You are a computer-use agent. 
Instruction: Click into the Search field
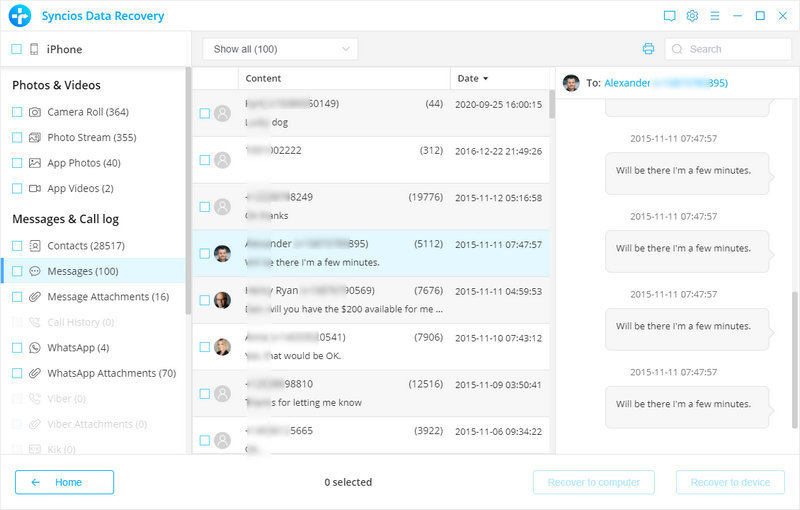click(x=728, y=49)
